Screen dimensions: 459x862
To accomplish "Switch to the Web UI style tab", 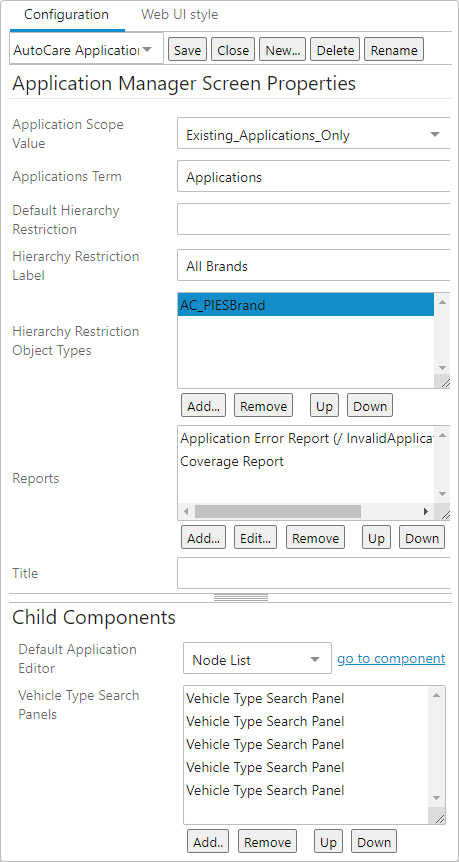I will click(x=179, y=14).
